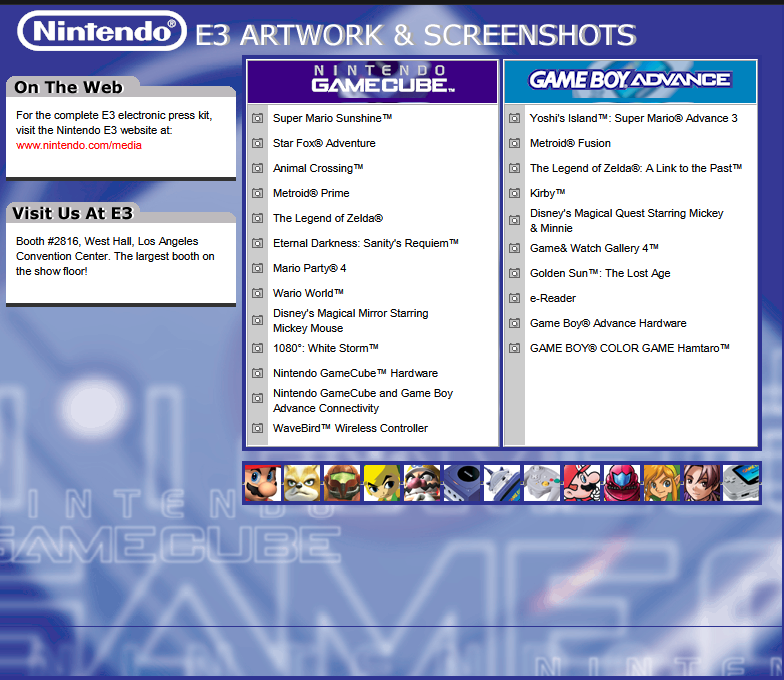Screen dimensions: 784x680
Task: Click camera icon next to Golden Sun
Action: point(514,274)
